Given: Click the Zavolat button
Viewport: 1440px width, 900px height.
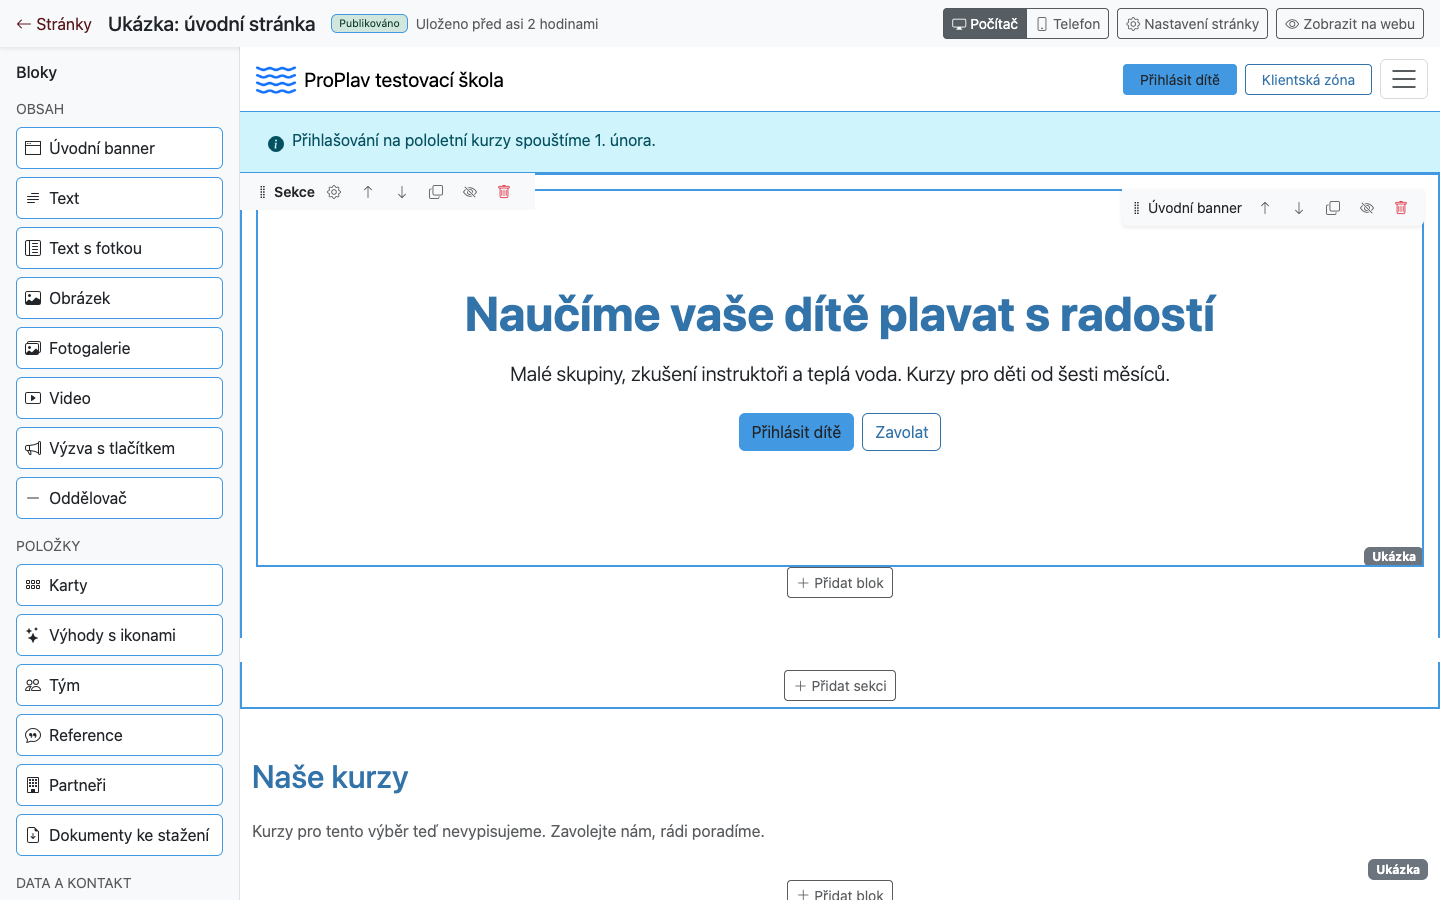Looking at the screenshot, I should point(901,432).
